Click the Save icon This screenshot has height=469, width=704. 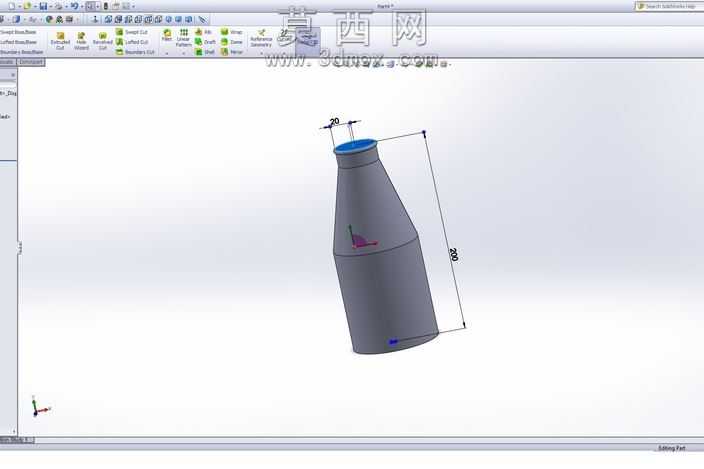click(x=43, y=6)
